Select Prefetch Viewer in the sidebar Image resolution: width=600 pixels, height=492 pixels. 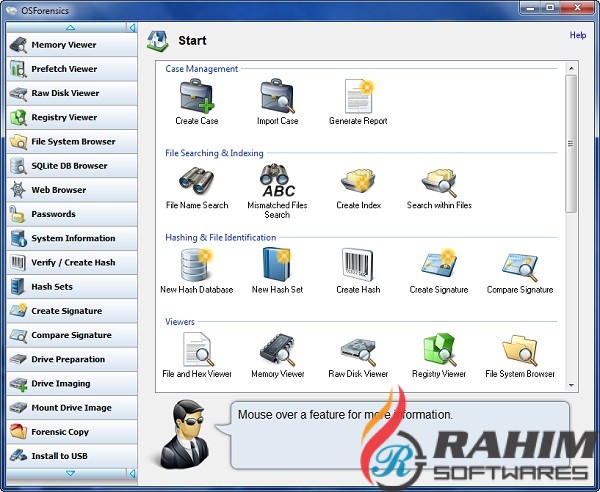pos(72,69)
